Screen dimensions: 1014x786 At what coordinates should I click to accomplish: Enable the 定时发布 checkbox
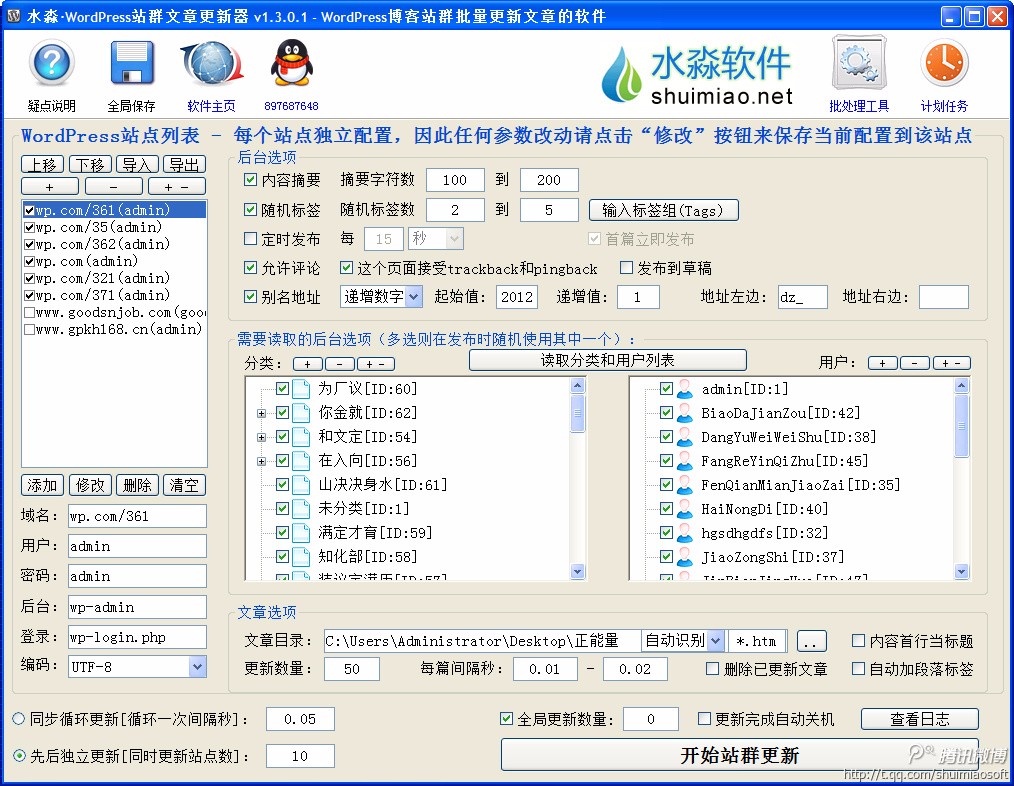pyautogui.click(x=251, y=239)
